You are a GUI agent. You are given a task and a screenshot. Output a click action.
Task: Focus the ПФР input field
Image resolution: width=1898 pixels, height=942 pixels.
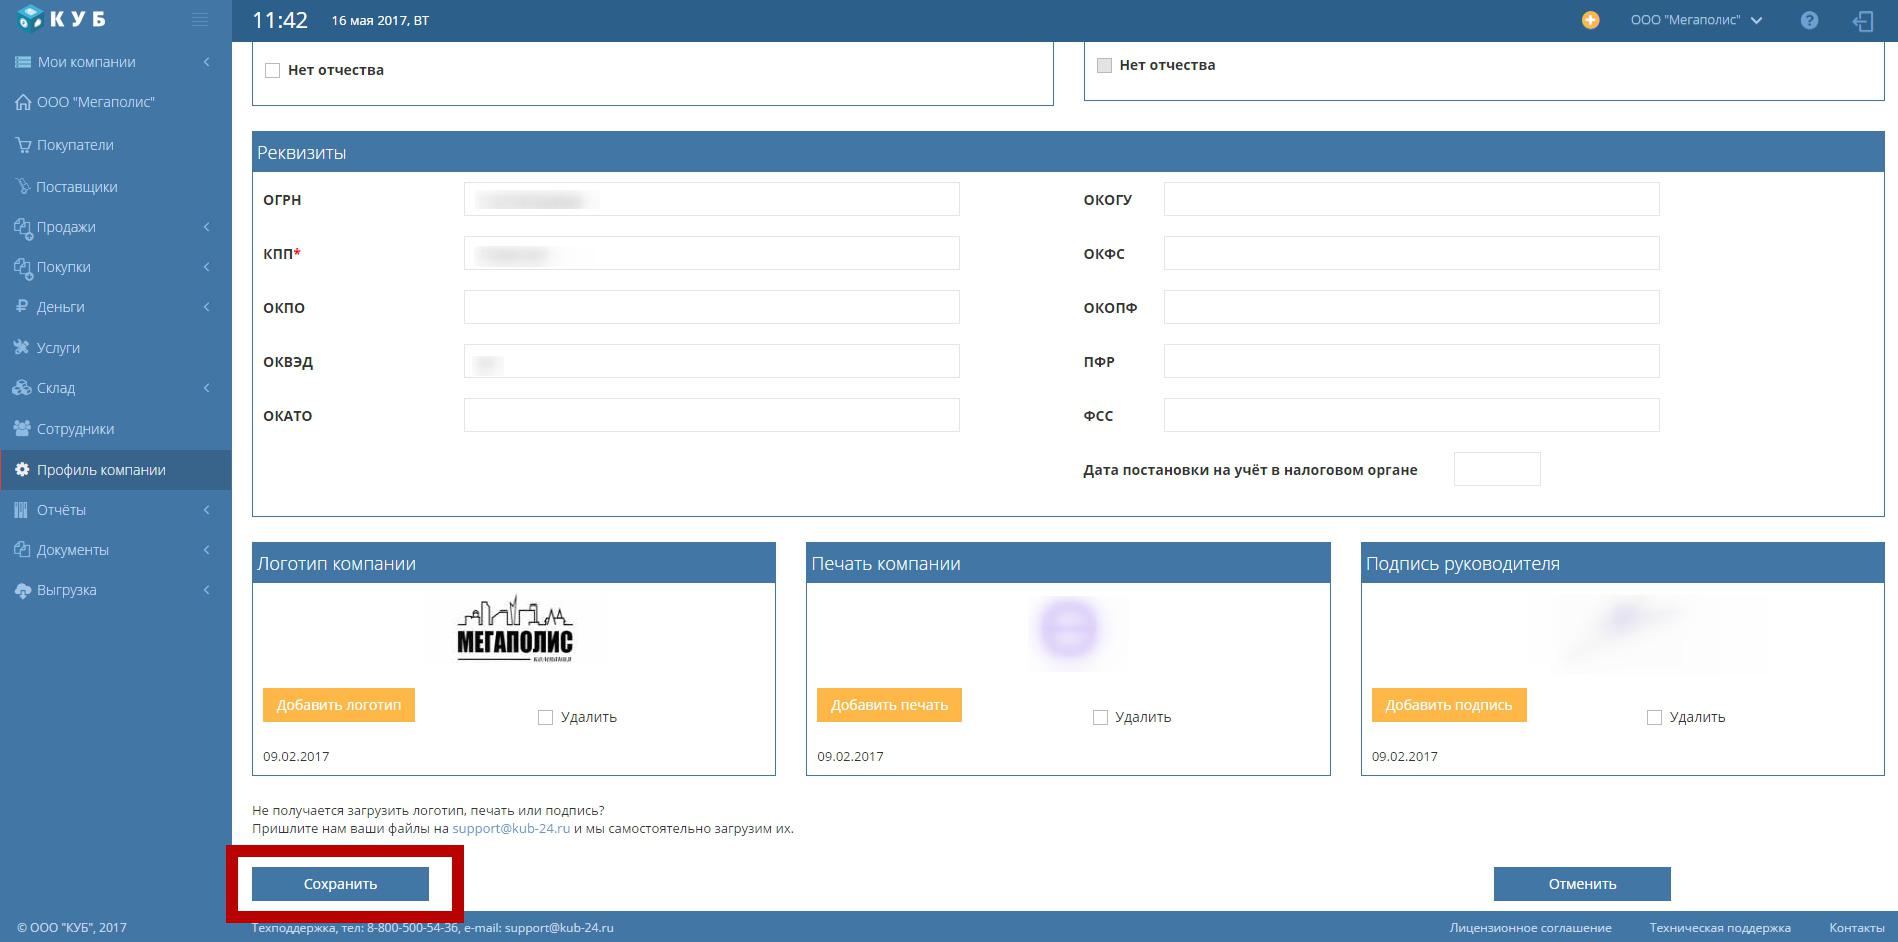coord(1412,361)
